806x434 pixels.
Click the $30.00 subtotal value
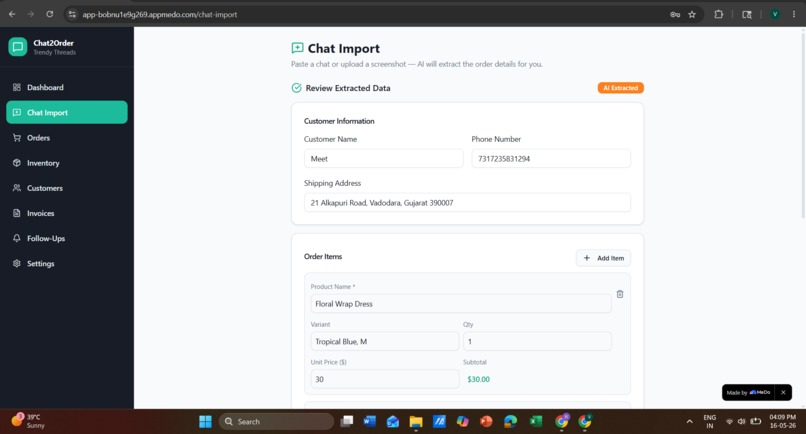pyautogui.click(x=479, y=379)
